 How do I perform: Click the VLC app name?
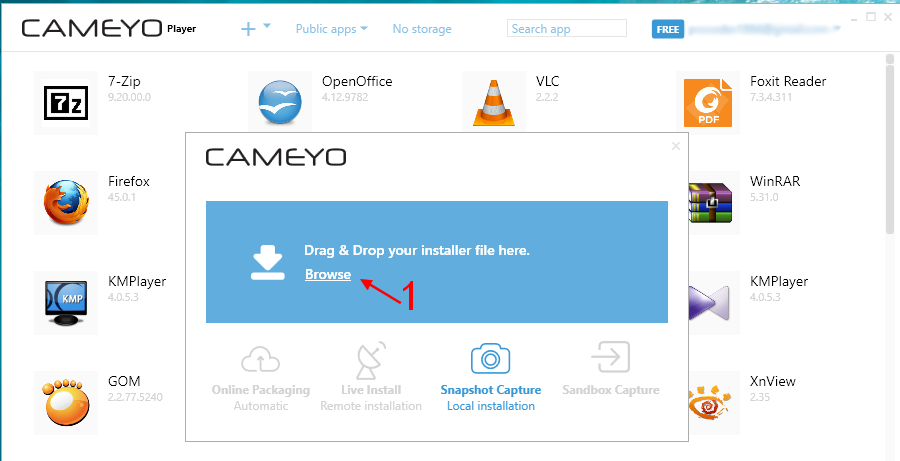coord(548,82)
